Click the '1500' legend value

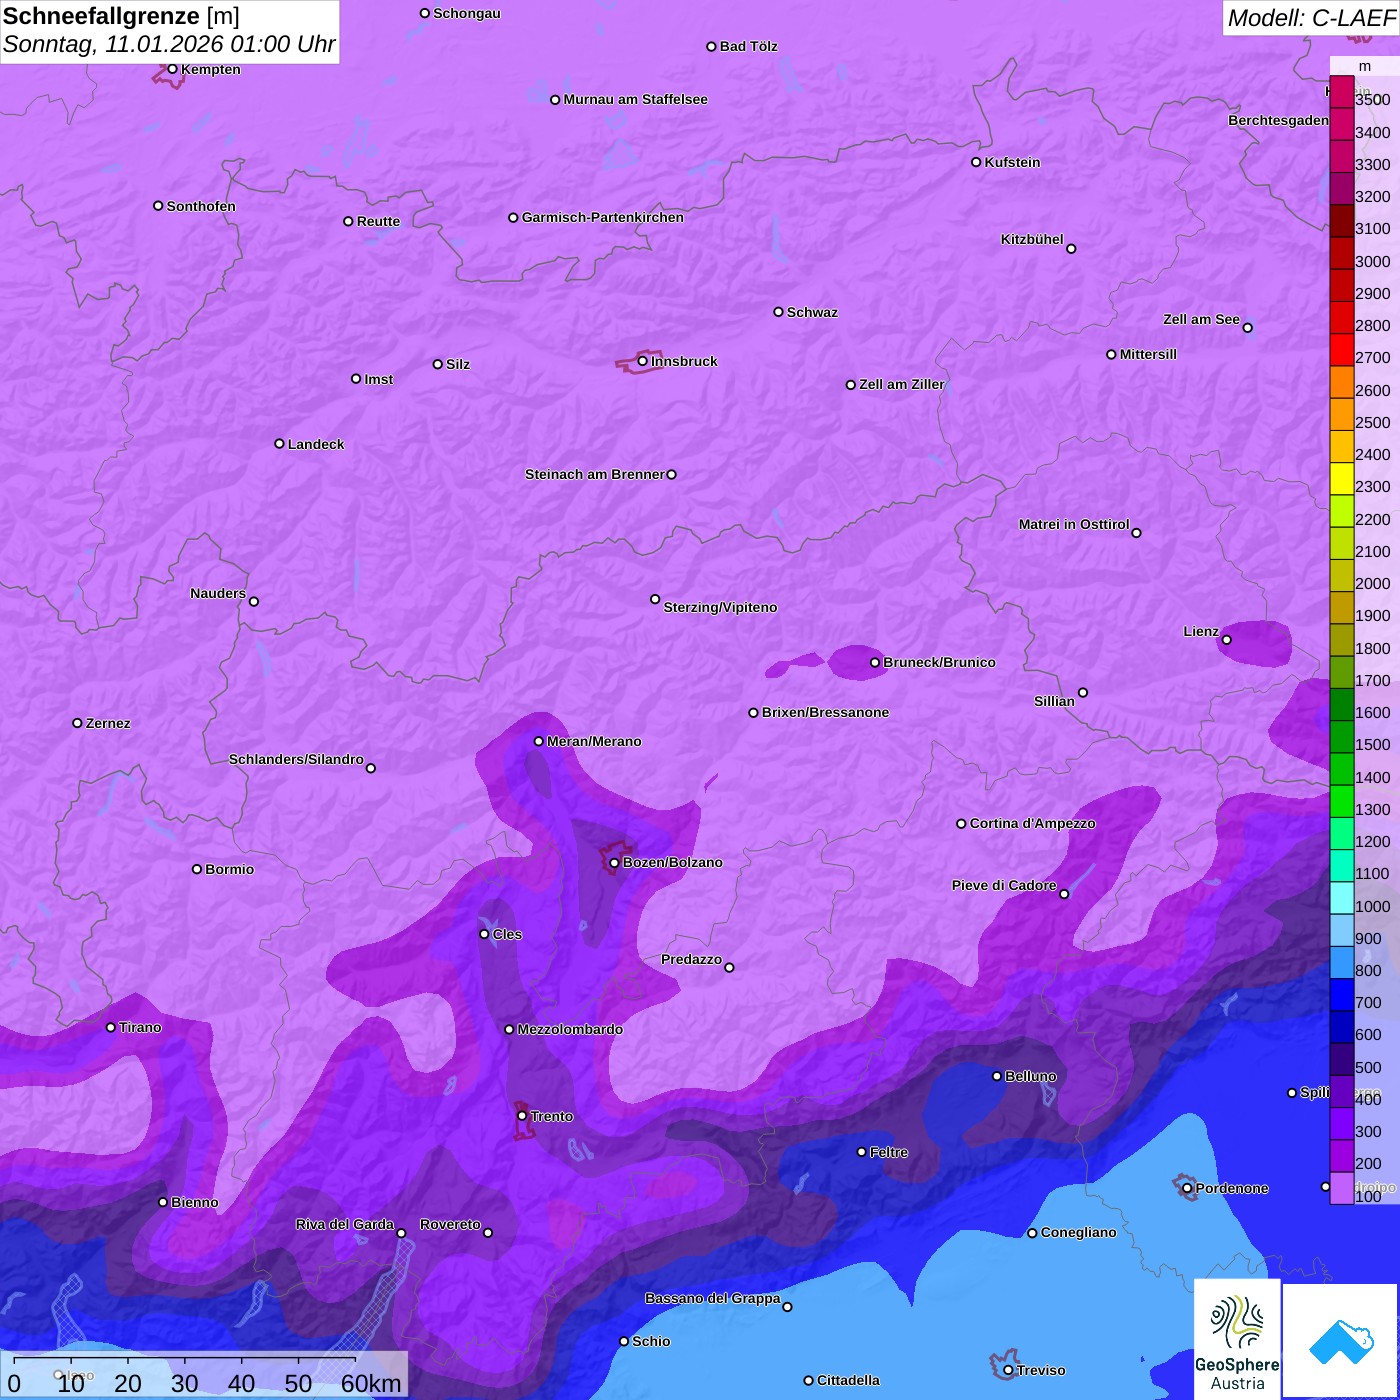[x=1372, y=744]
